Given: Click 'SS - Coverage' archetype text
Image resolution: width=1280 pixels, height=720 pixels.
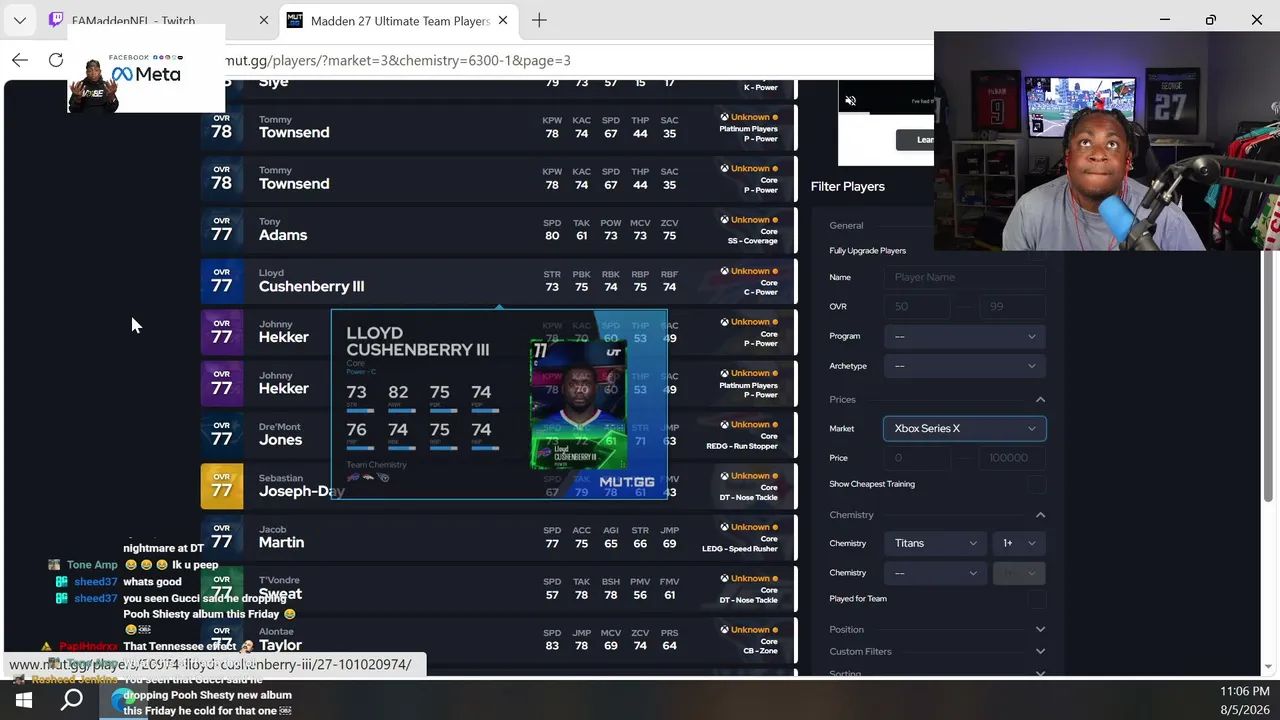Looking at the screenshot, I should click(752, 241).
